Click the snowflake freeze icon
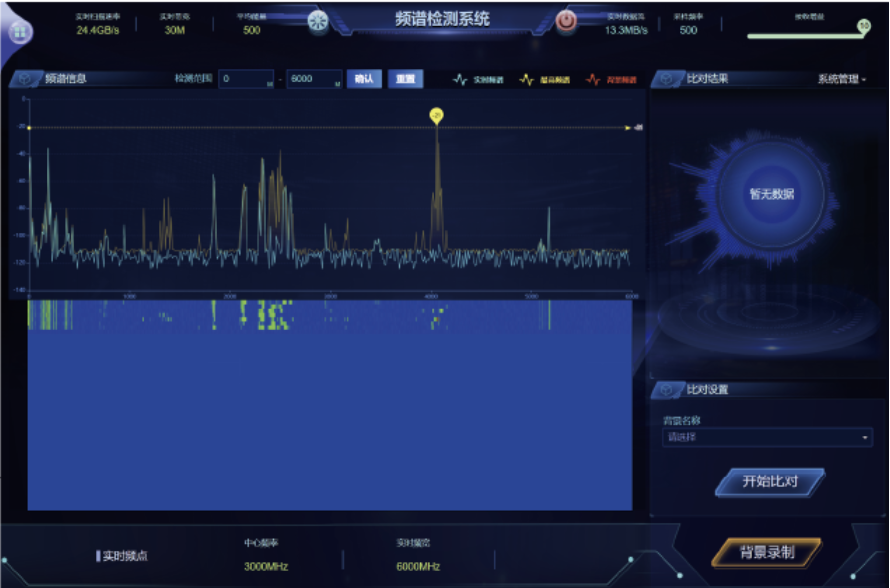Screen dimensions: 890x588 click(318, 22)
